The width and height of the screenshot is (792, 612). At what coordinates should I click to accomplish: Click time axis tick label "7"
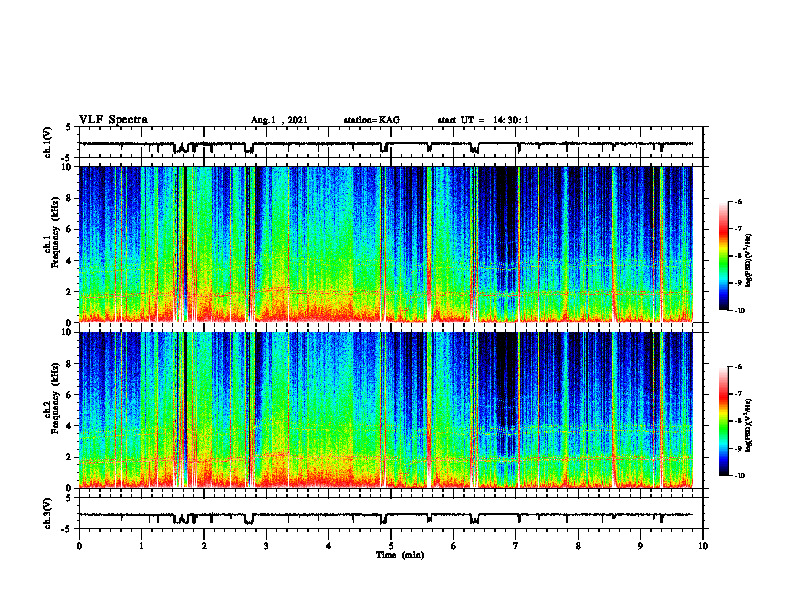click(516, 546)
